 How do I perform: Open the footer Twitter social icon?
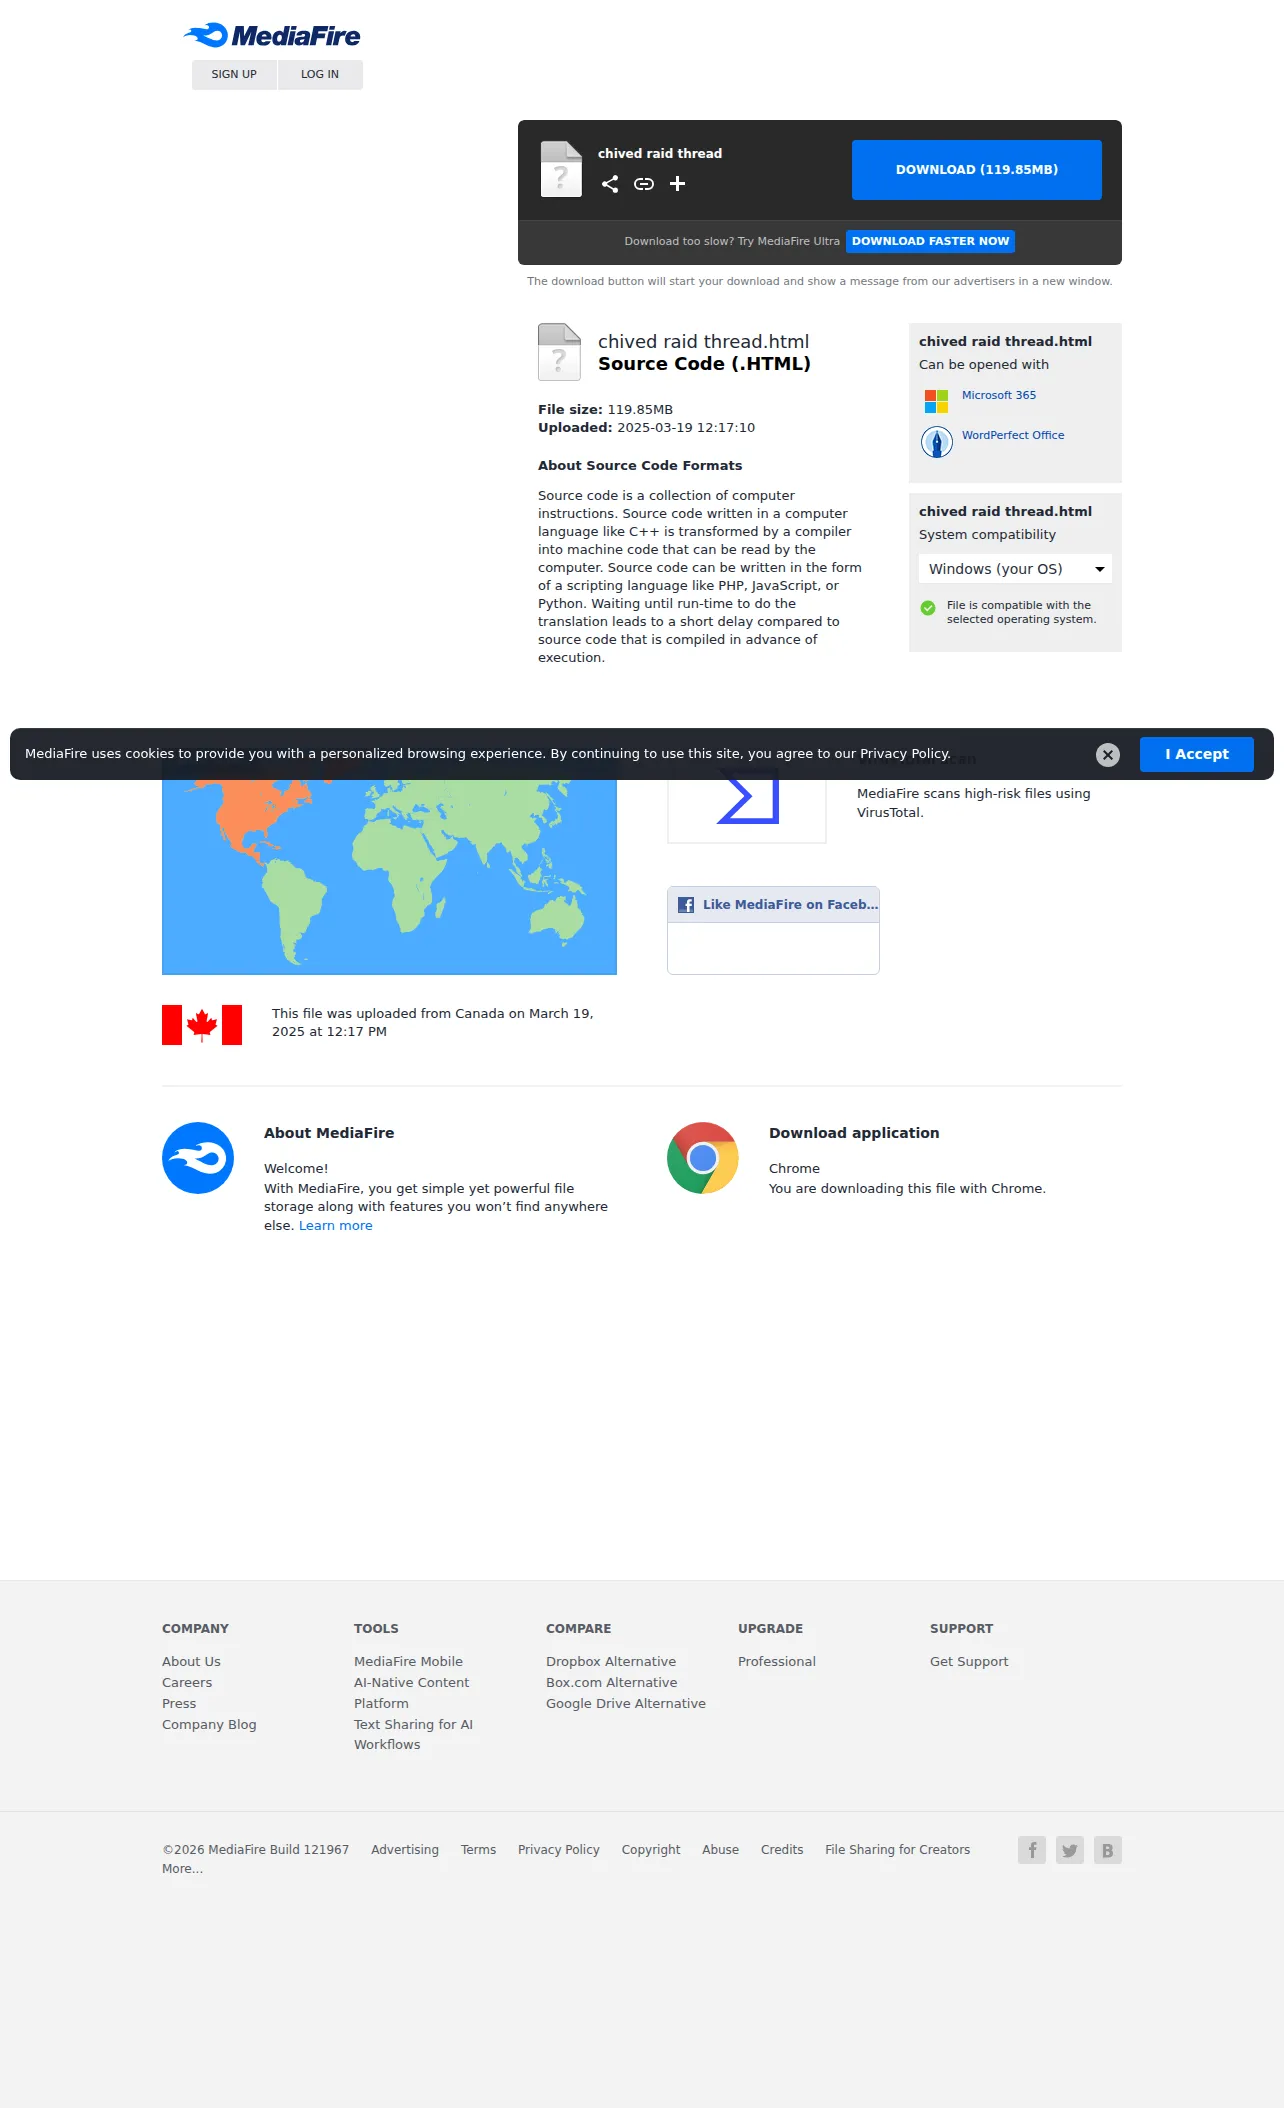(1070, 1850)
